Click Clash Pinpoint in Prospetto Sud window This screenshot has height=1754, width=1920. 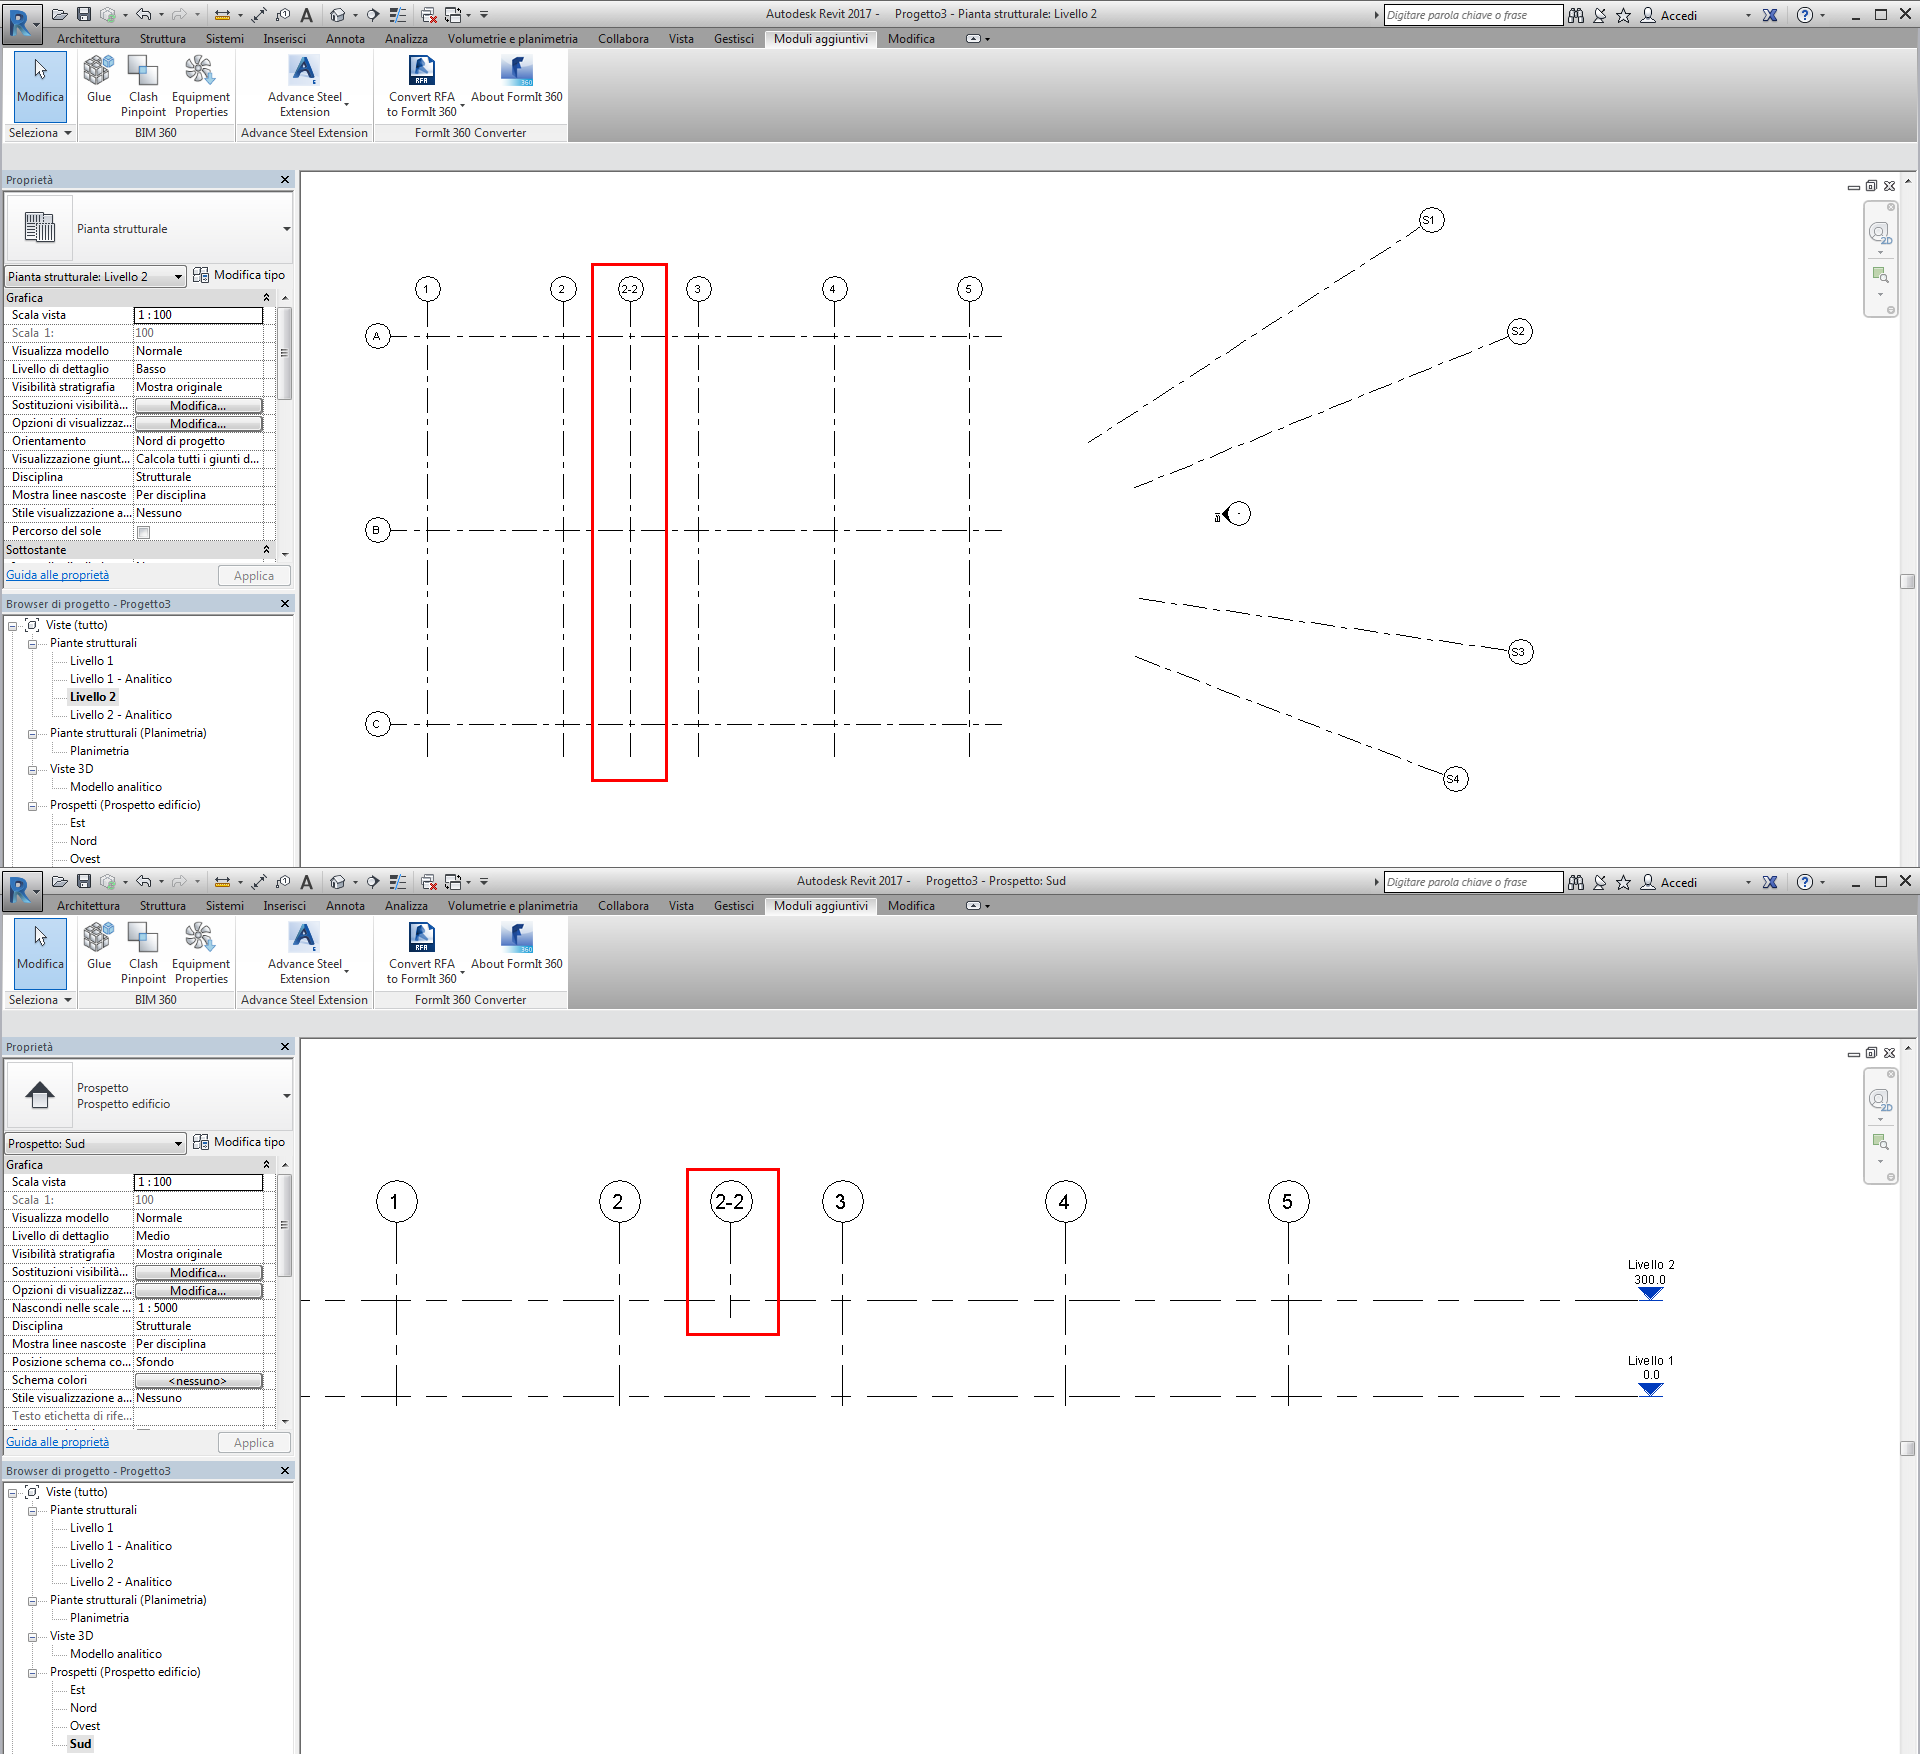point(143,945)
